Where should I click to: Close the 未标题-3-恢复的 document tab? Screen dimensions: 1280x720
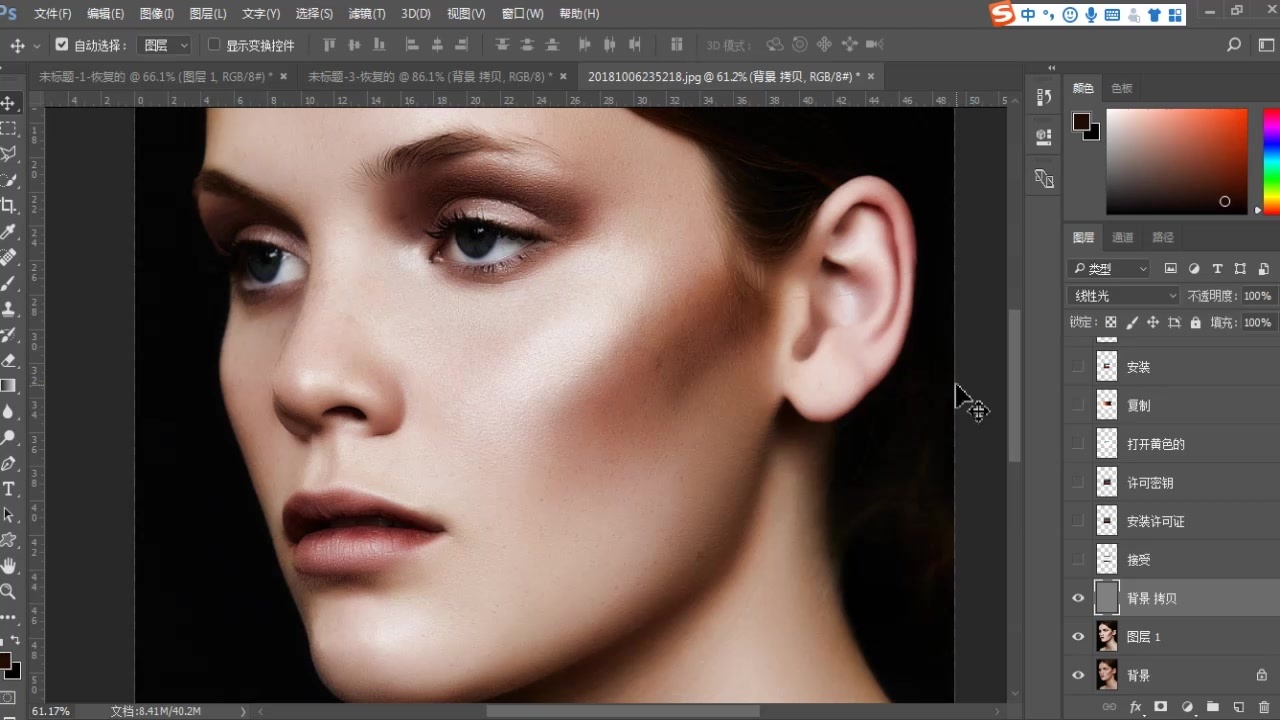(x=563, y=76)
